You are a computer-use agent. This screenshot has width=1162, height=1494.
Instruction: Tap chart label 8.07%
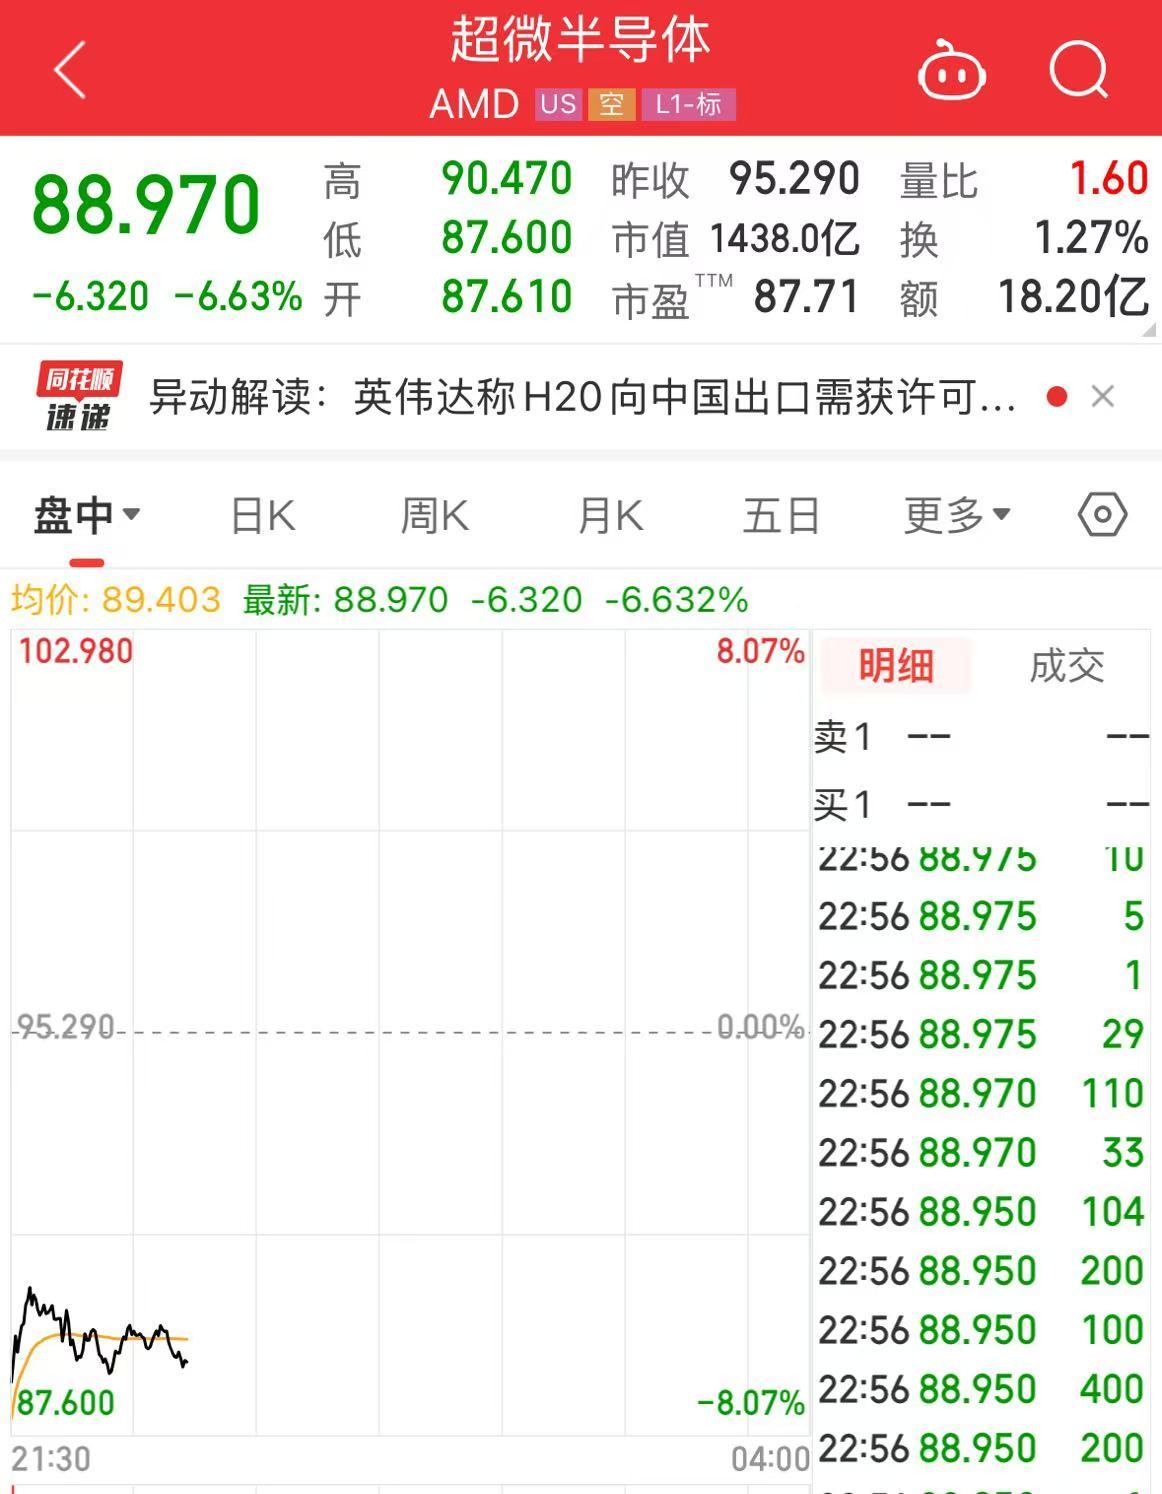point(760,651)
